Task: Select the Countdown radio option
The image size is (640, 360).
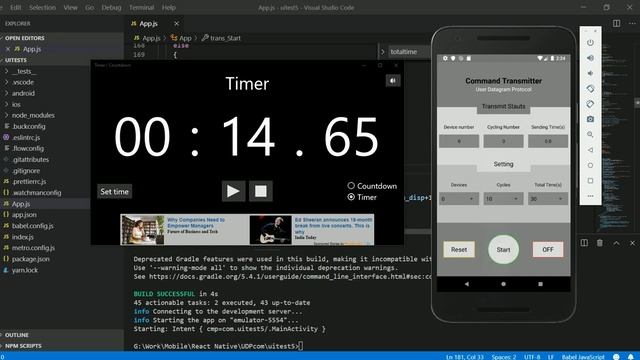Action: coord(372,186)
